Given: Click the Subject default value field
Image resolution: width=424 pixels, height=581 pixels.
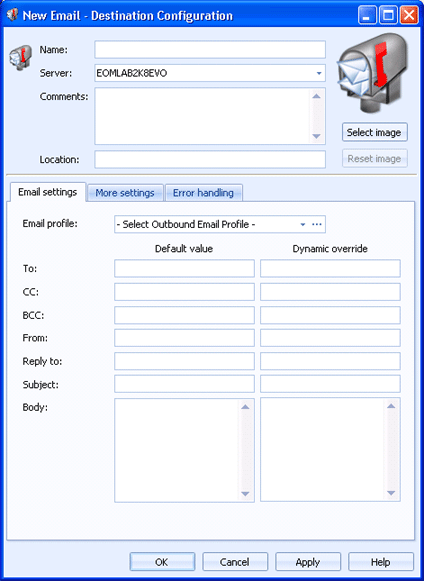Looking at the screenshot, I should coord(184,384).
